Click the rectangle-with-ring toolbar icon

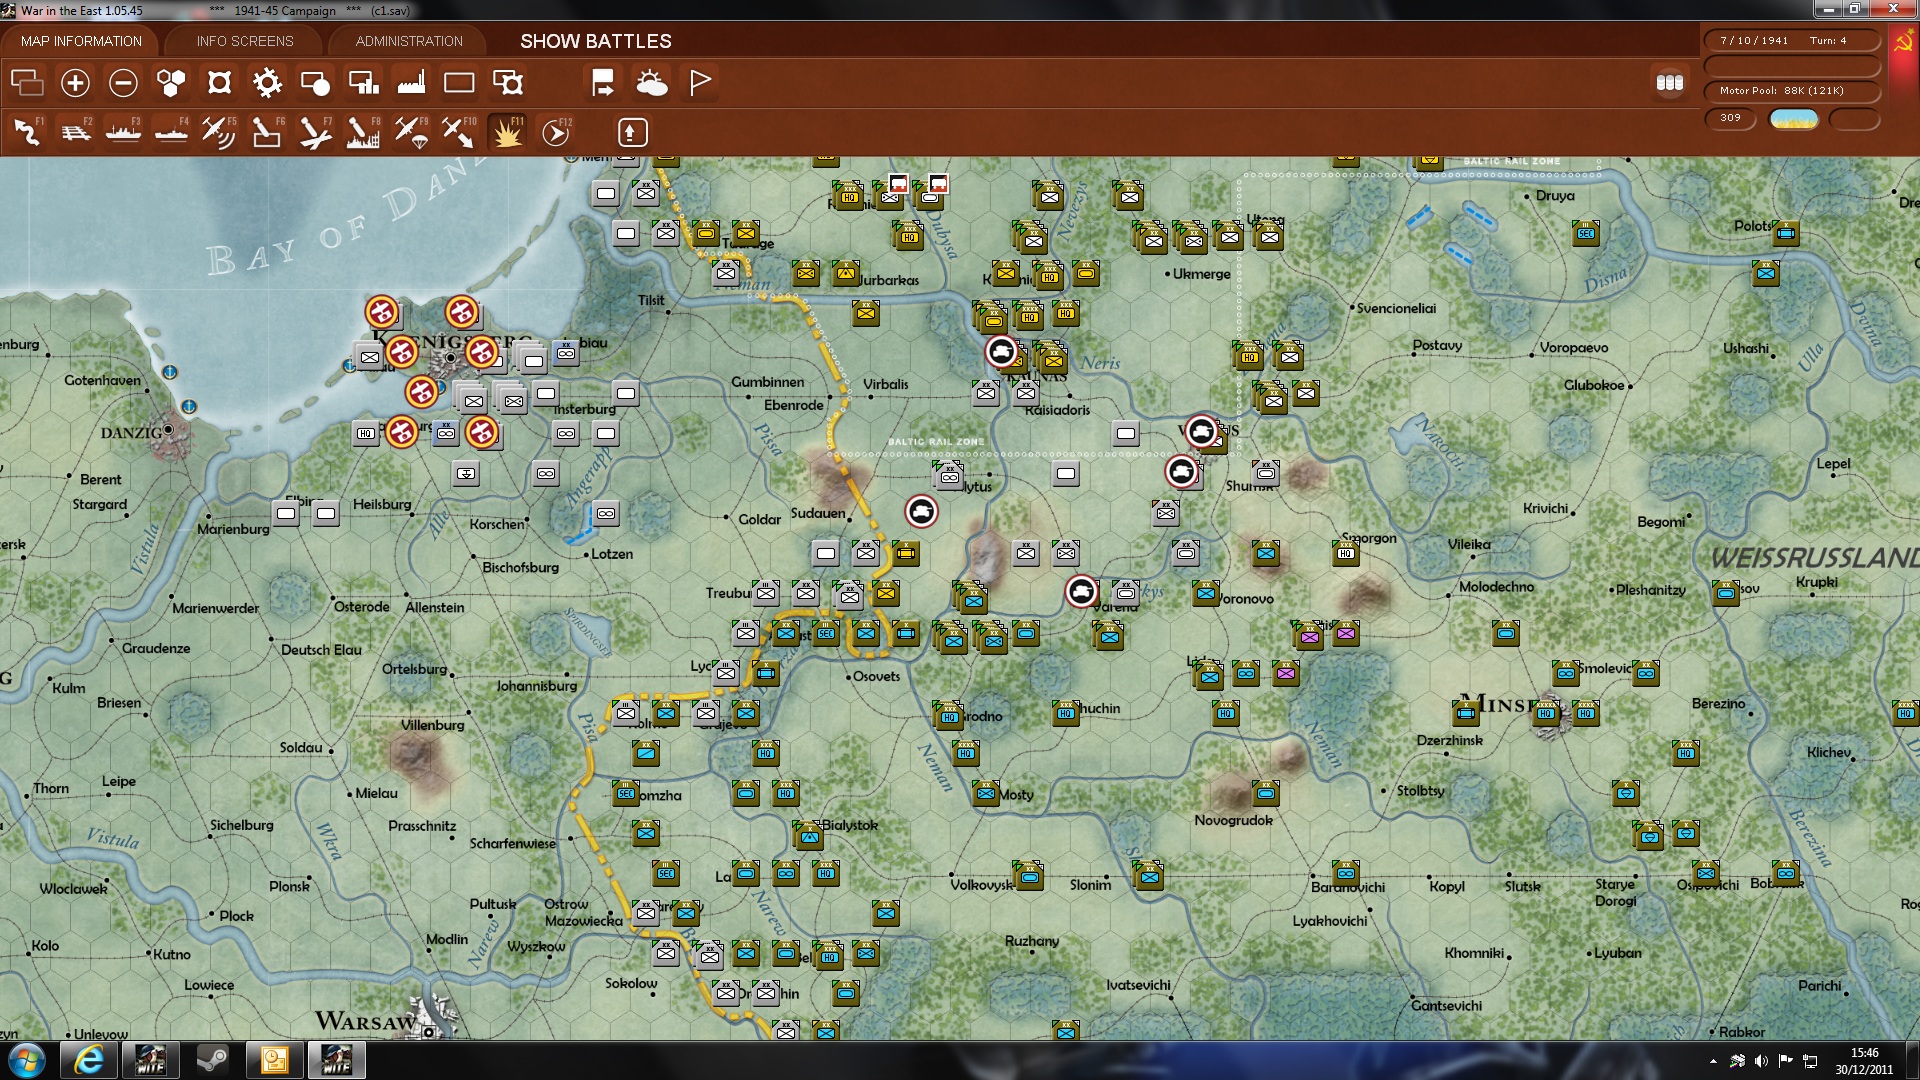pyautogui.click(x=507, y=83)
